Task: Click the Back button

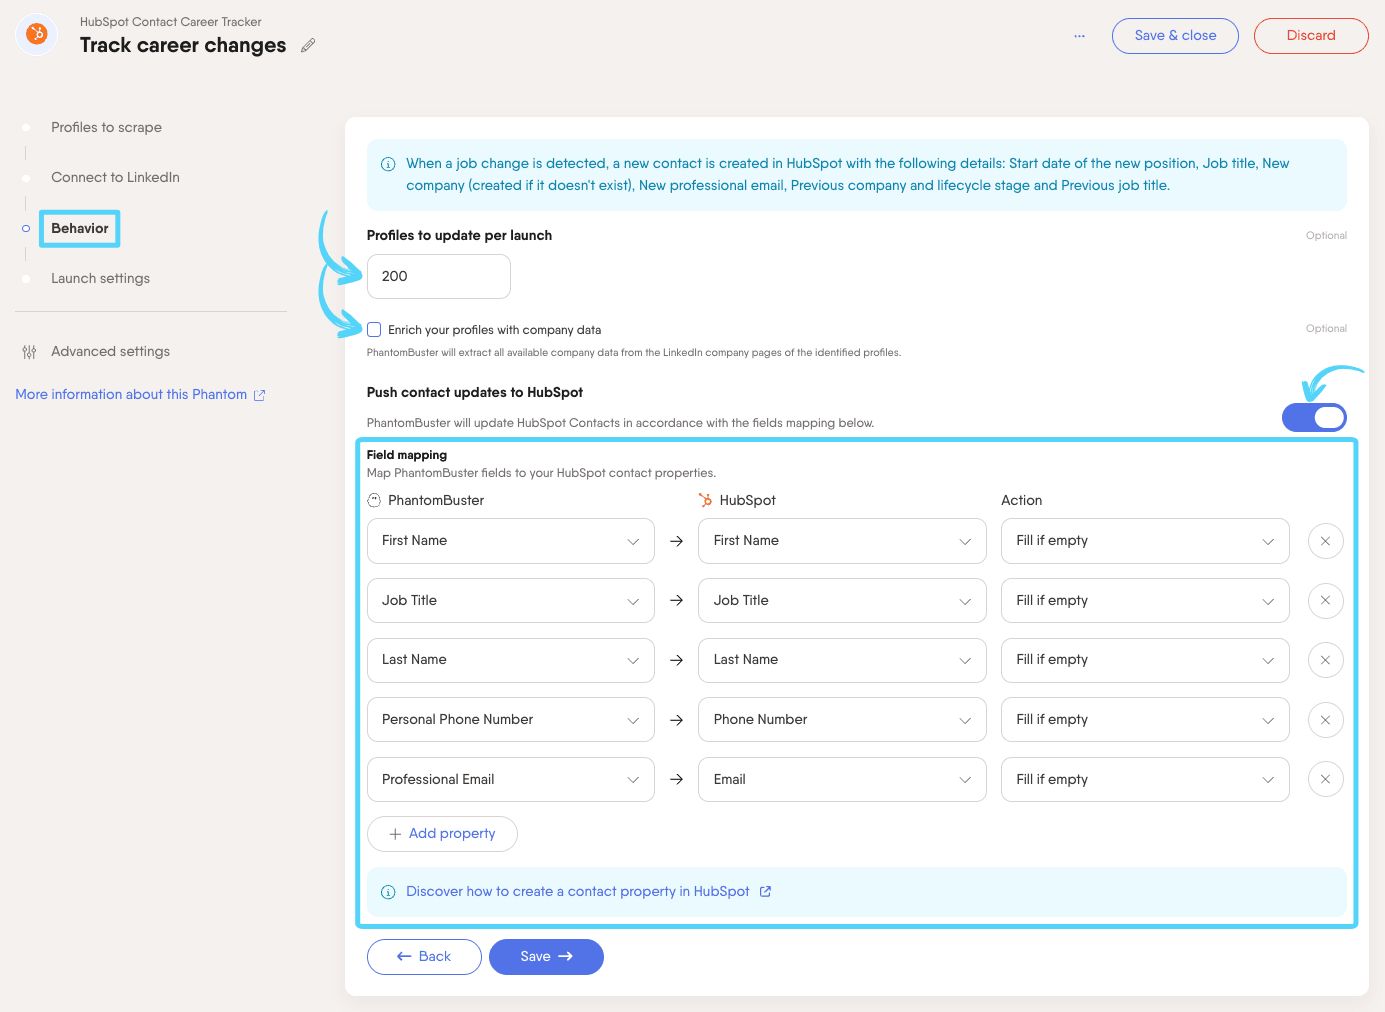Action: 424,957
